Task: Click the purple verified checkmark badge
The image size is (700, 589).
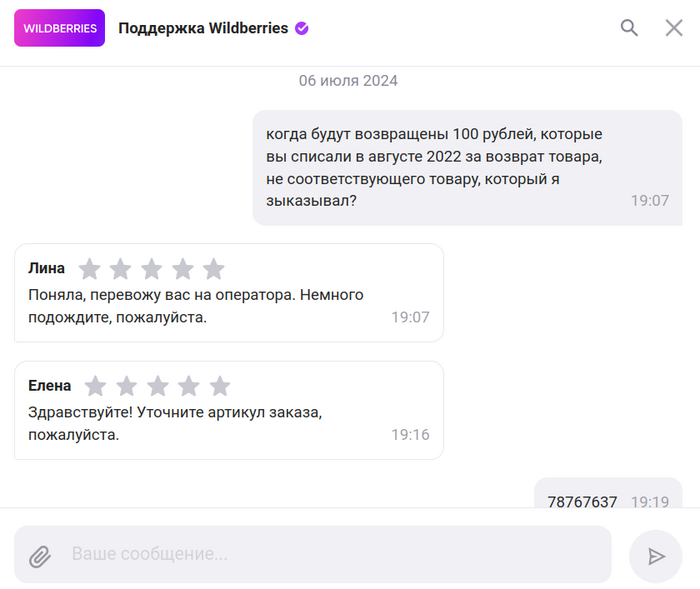Action: click(302, 28)
